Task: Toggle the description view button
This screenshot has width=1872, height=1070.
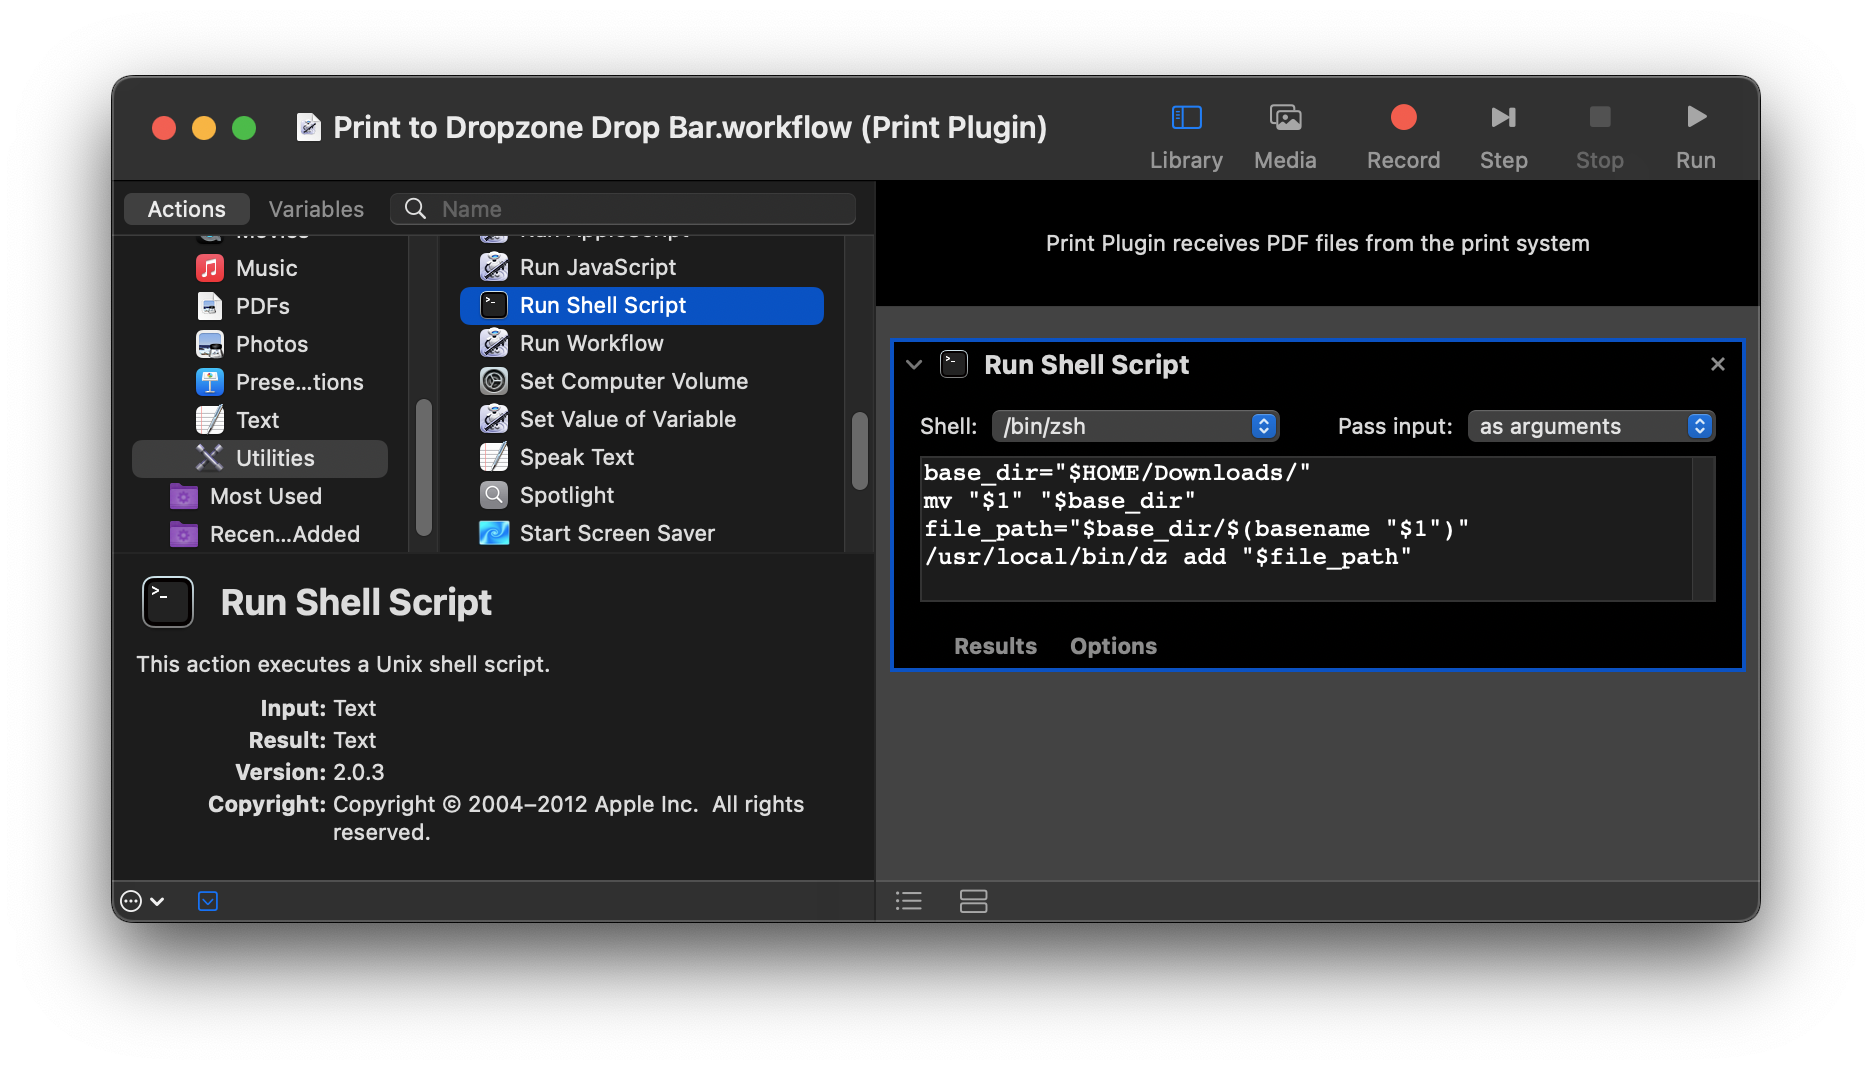Action: click(x=208, y=901)
